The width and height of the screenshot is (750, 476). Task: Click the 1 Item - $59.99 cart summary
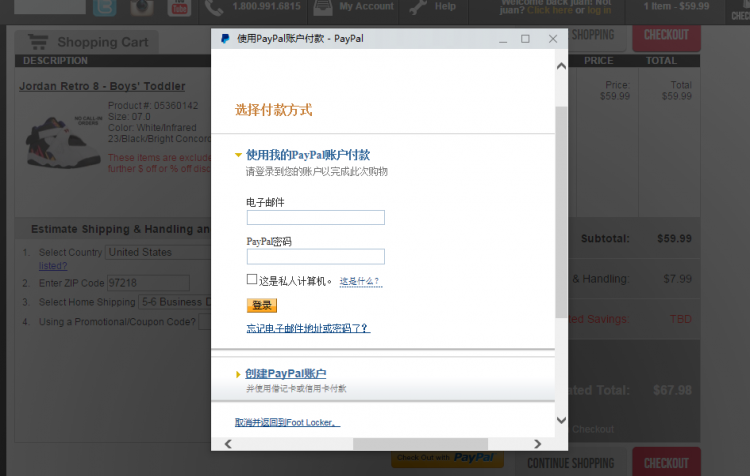[676, 6]
